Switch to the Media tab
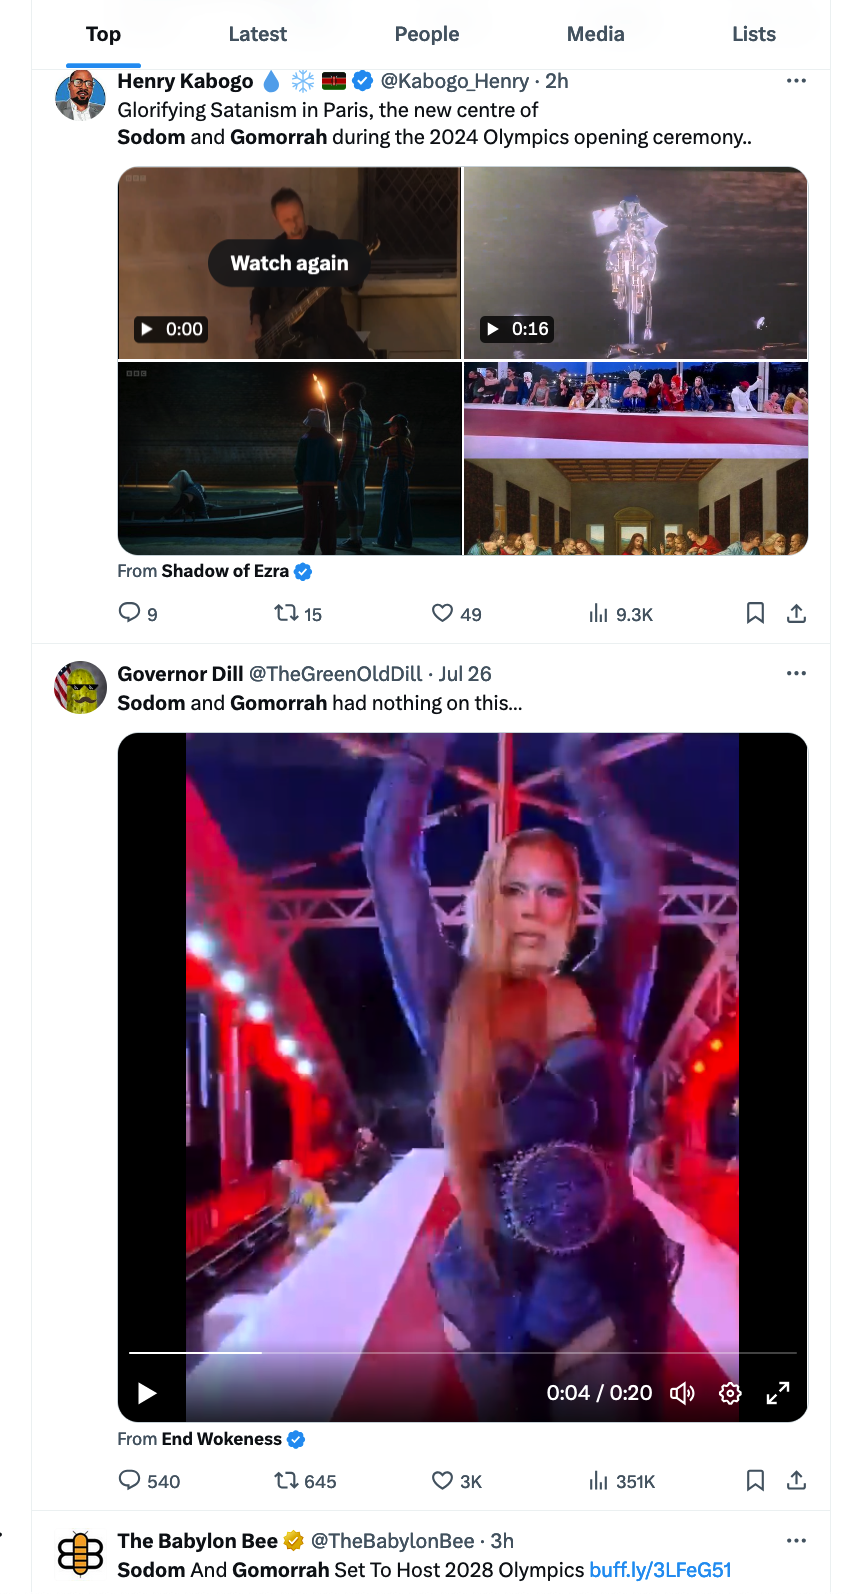This screenshot has height=1594, width=856. (x=595, y=34)
